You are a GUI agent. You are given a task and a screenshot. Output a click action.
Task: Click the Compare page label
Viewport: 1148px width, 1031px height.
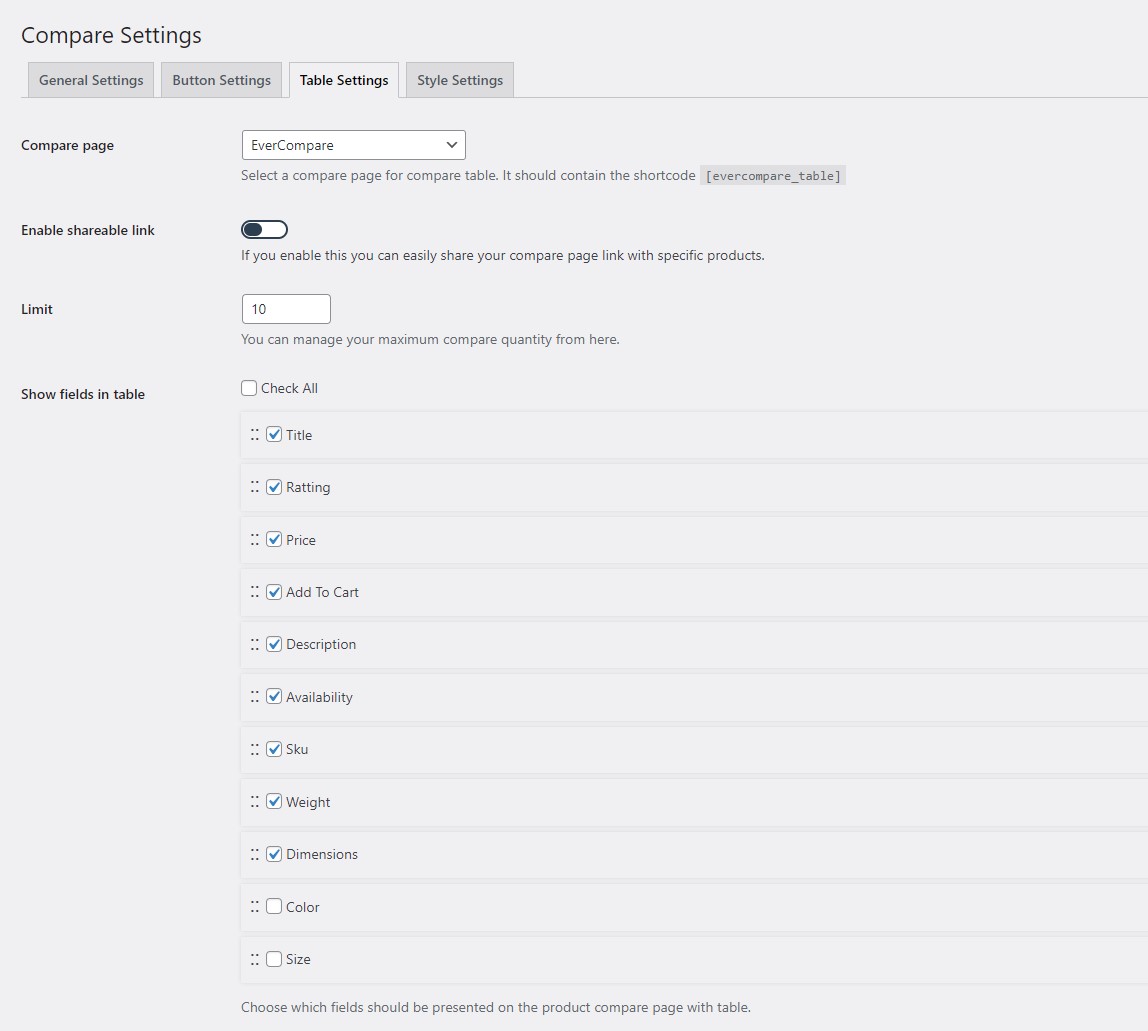[67, 145]
